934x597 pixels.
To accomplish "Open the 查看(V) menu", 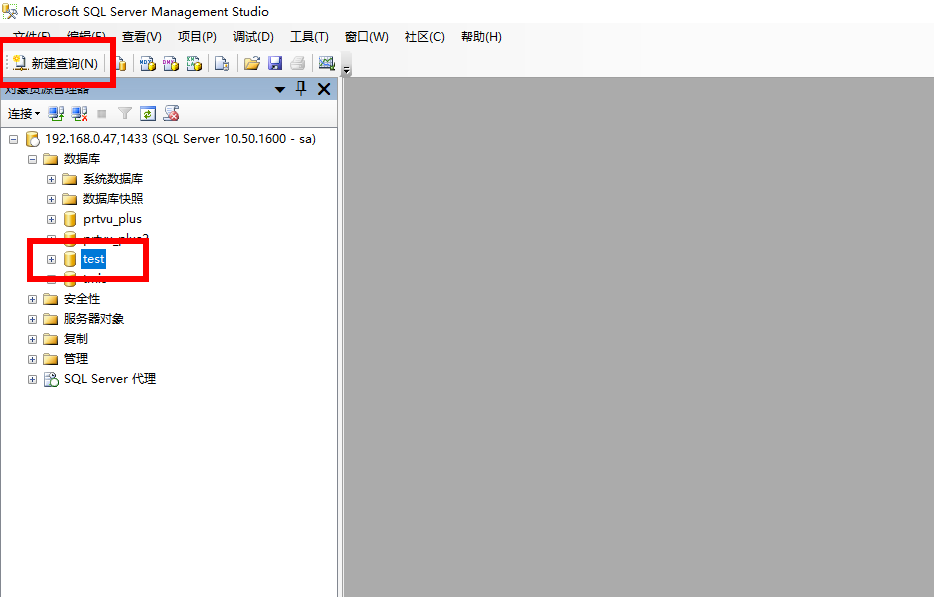I will [x=142, y=37].
